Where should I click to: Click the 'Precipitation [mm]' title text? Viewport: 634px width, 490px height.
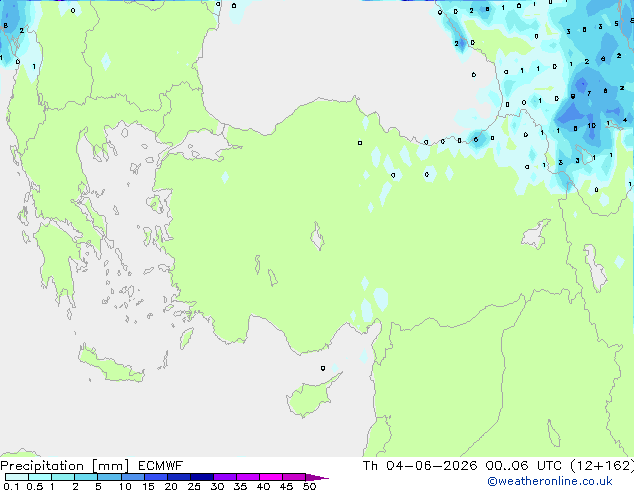65,466
